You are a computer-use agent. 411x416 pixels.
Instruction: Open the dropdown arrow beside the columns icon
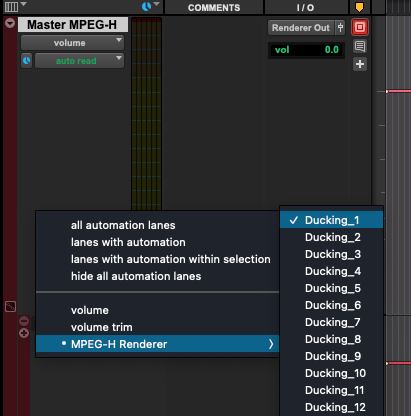24,4
